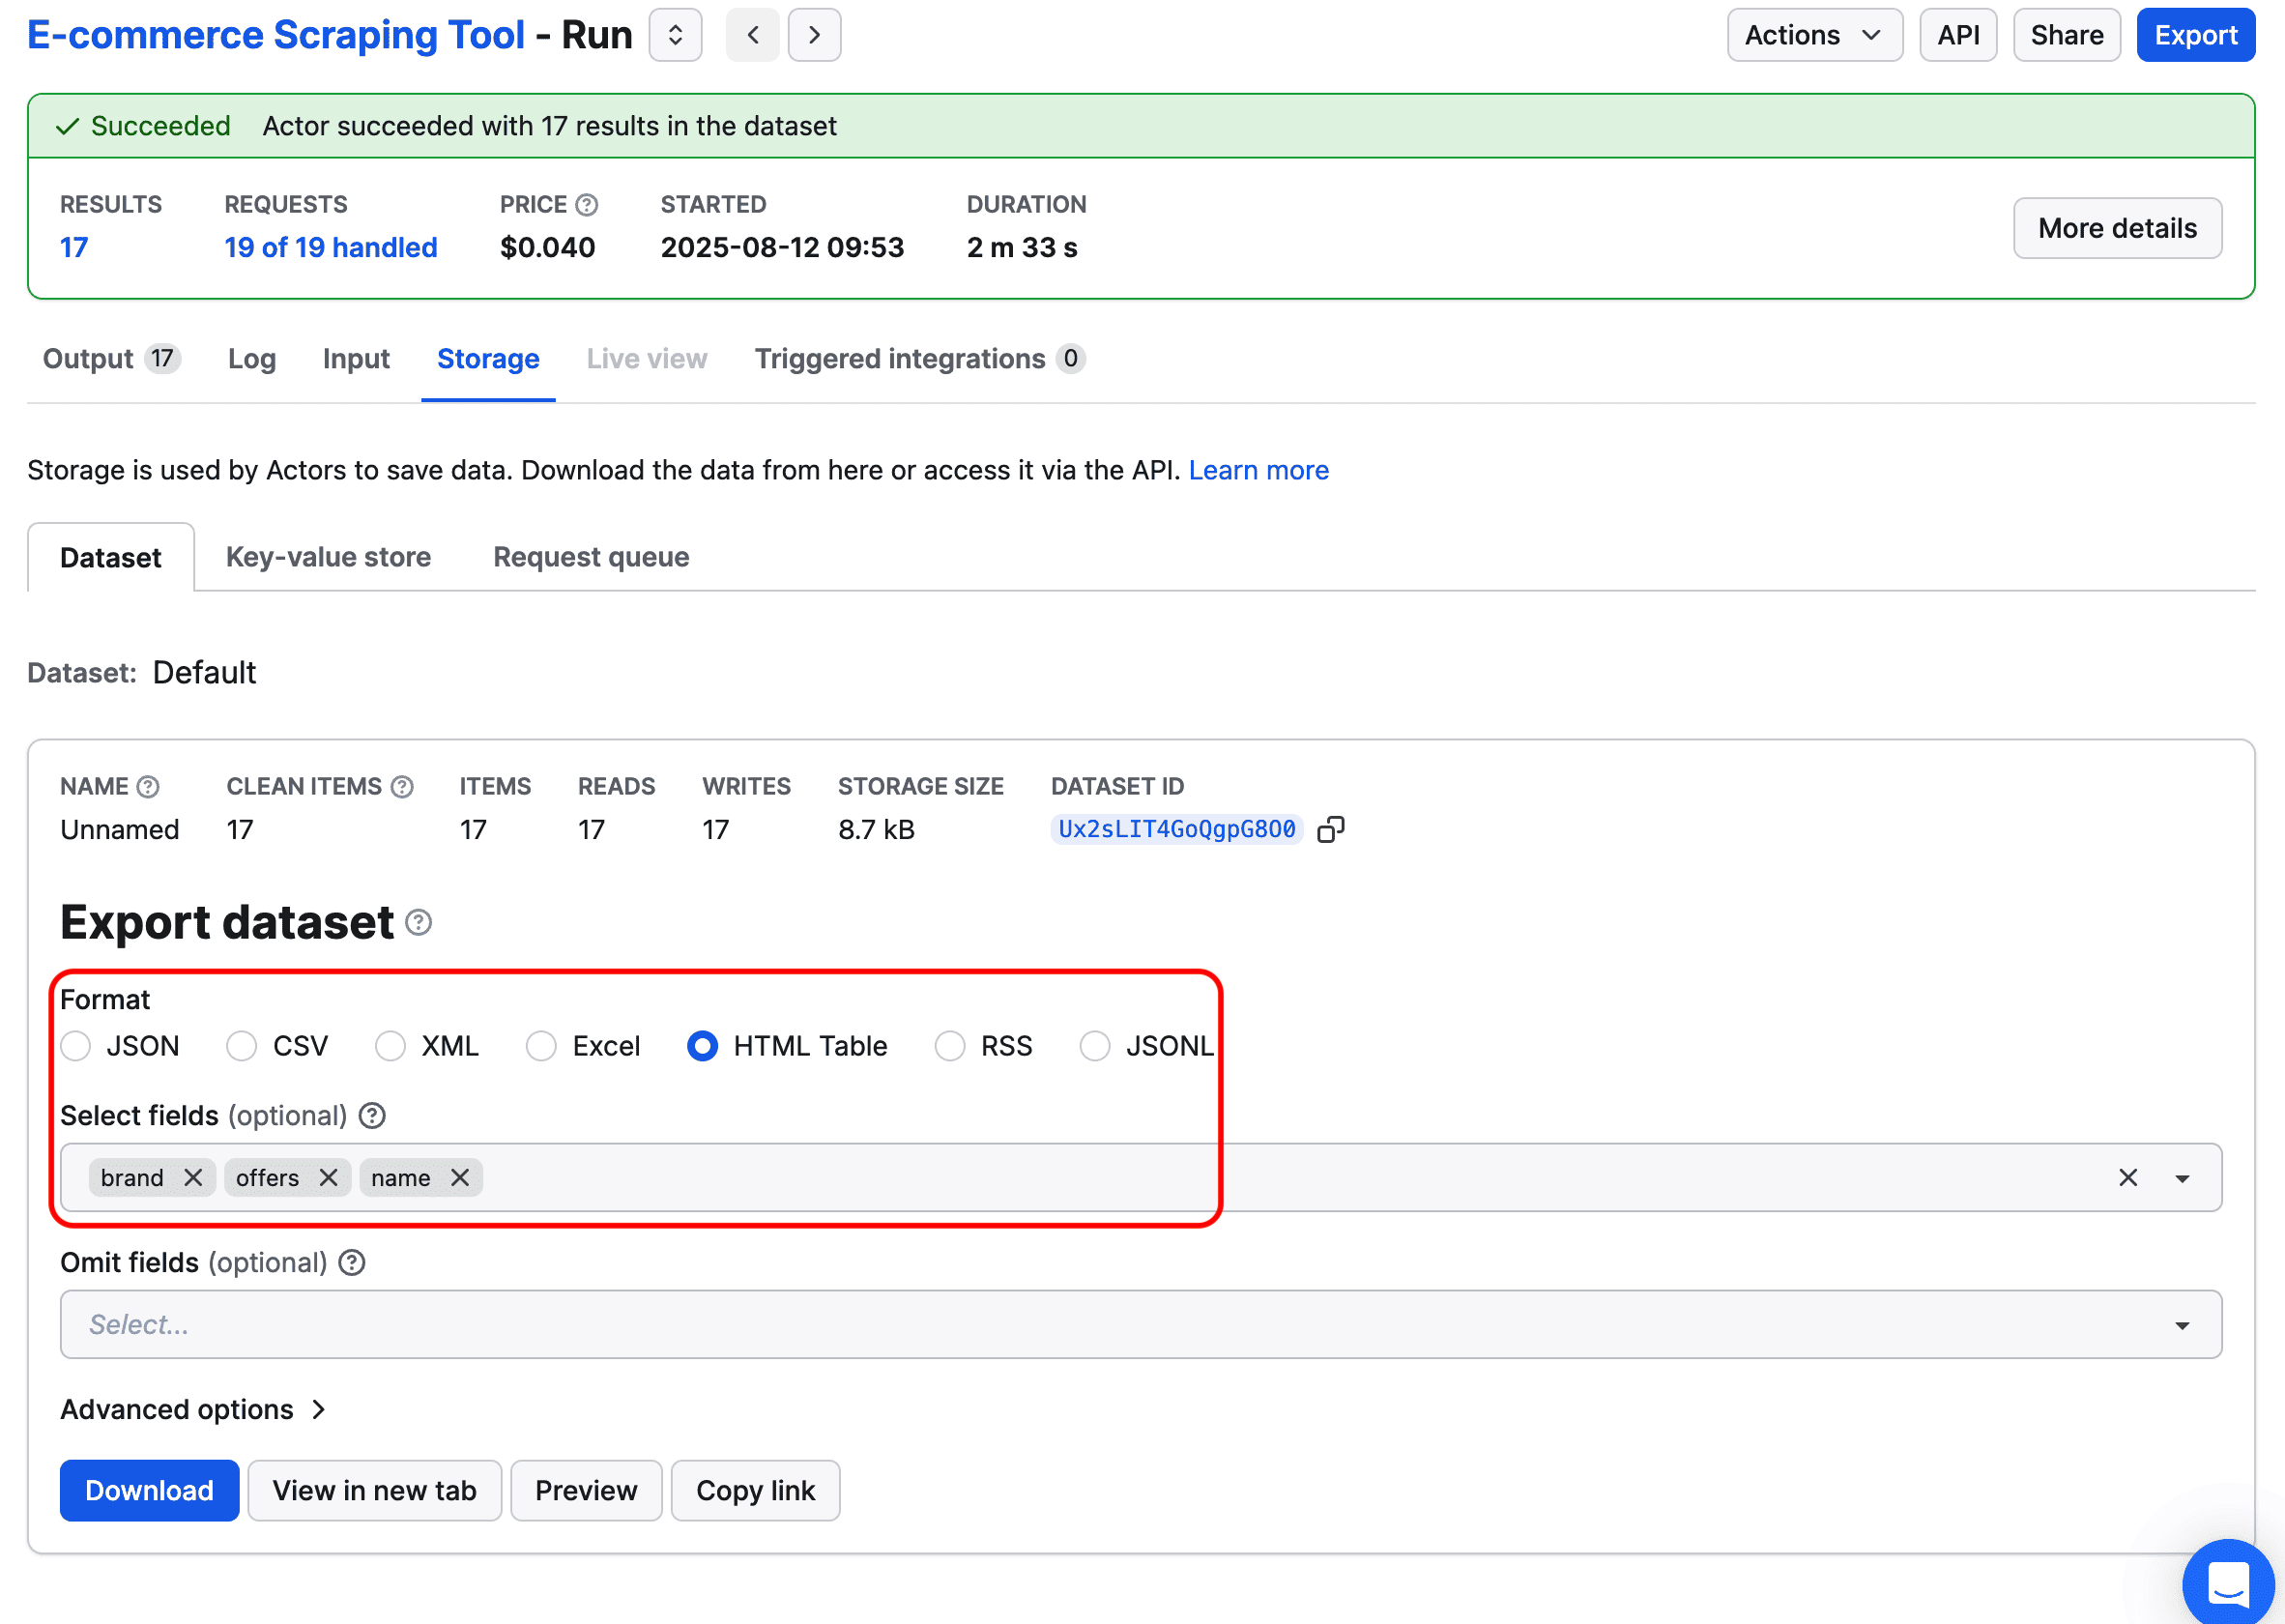The image size is (2285, 1624).
Task: Select the Excel format option
Action: (583, 1046)
